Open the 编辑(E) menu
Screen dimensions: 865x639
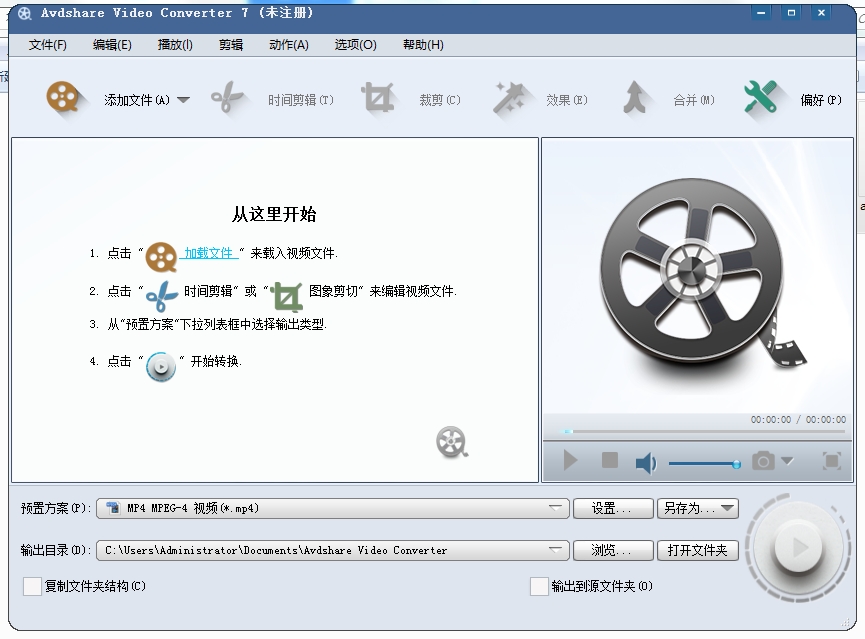coord(112,45)
